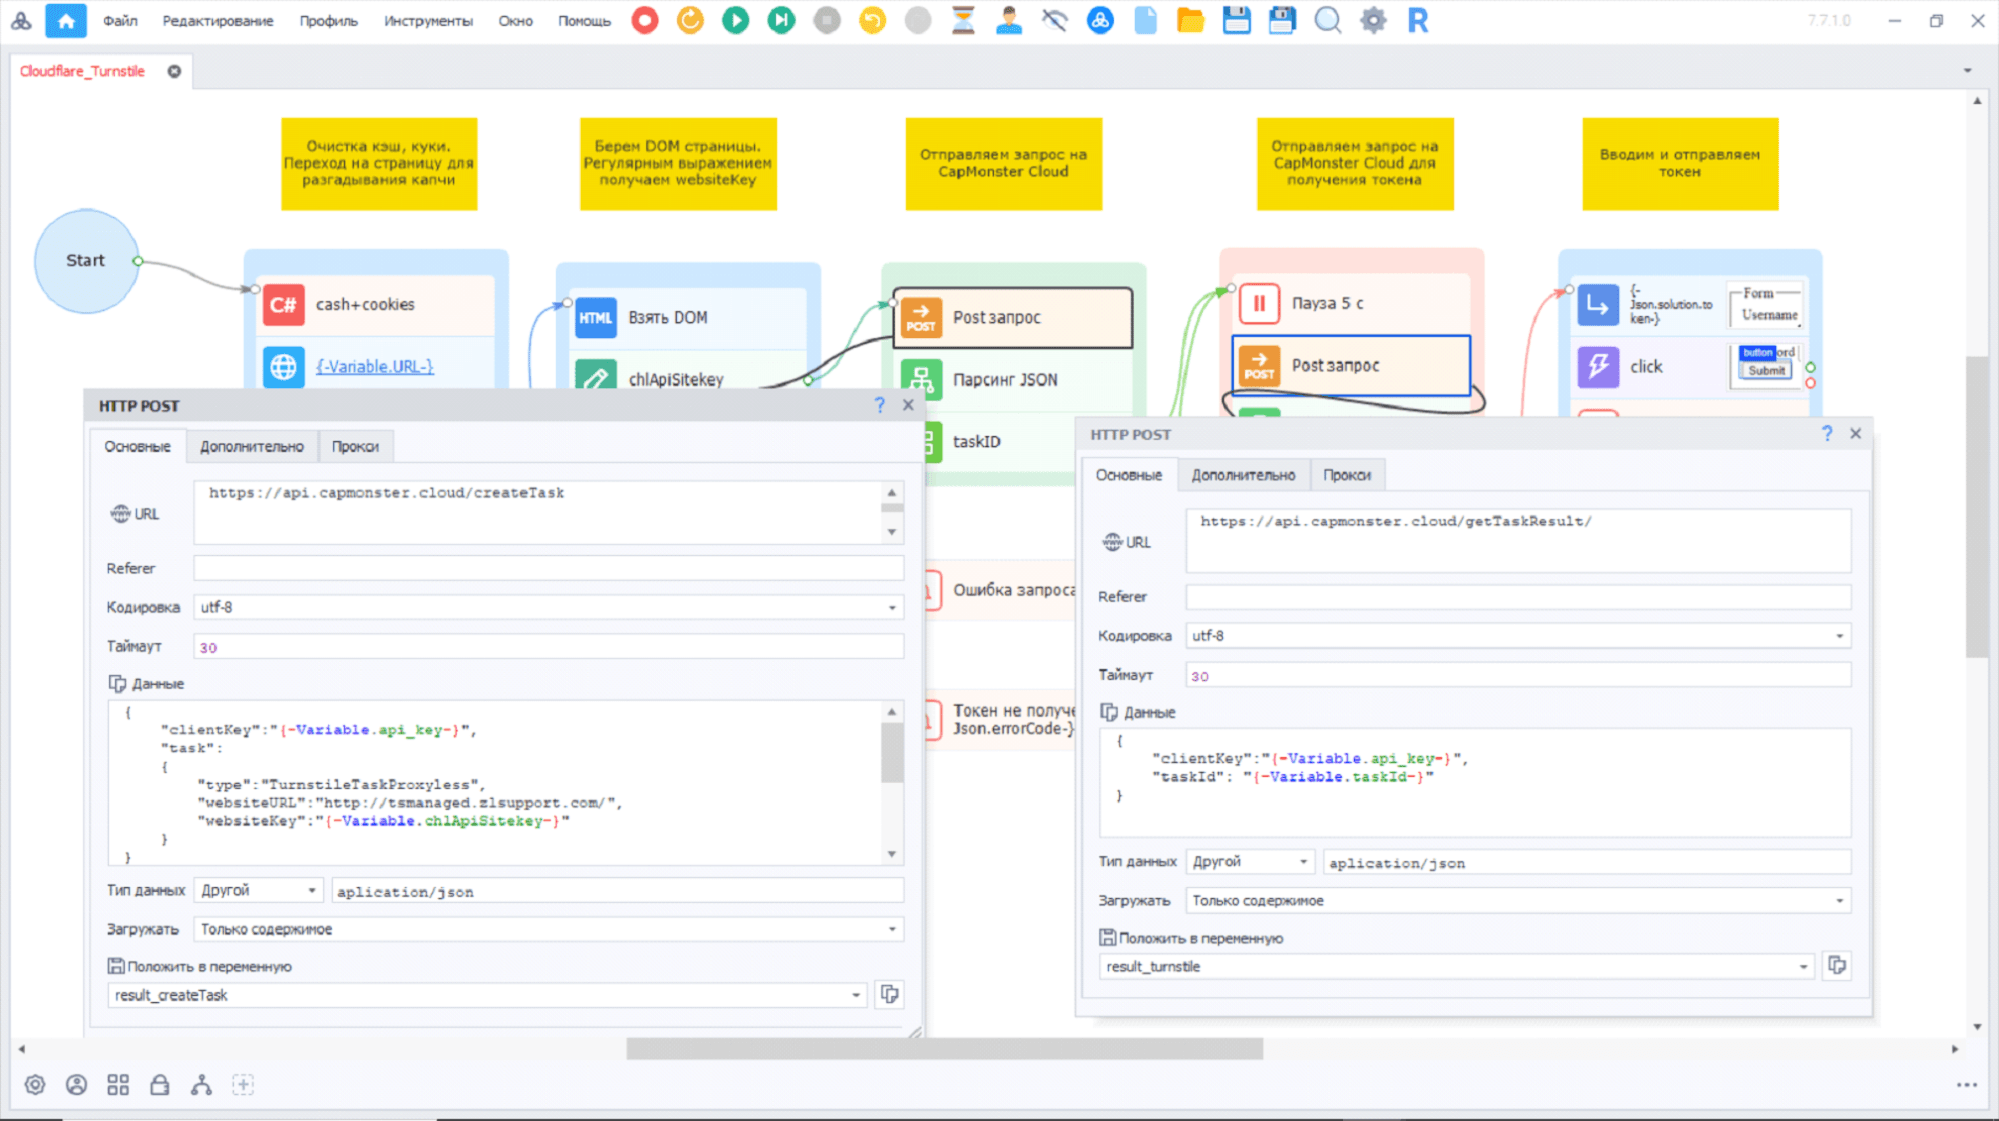Open bottom-left settings gear icon
The image size is (1999, 1121).
click(35, 1085)
